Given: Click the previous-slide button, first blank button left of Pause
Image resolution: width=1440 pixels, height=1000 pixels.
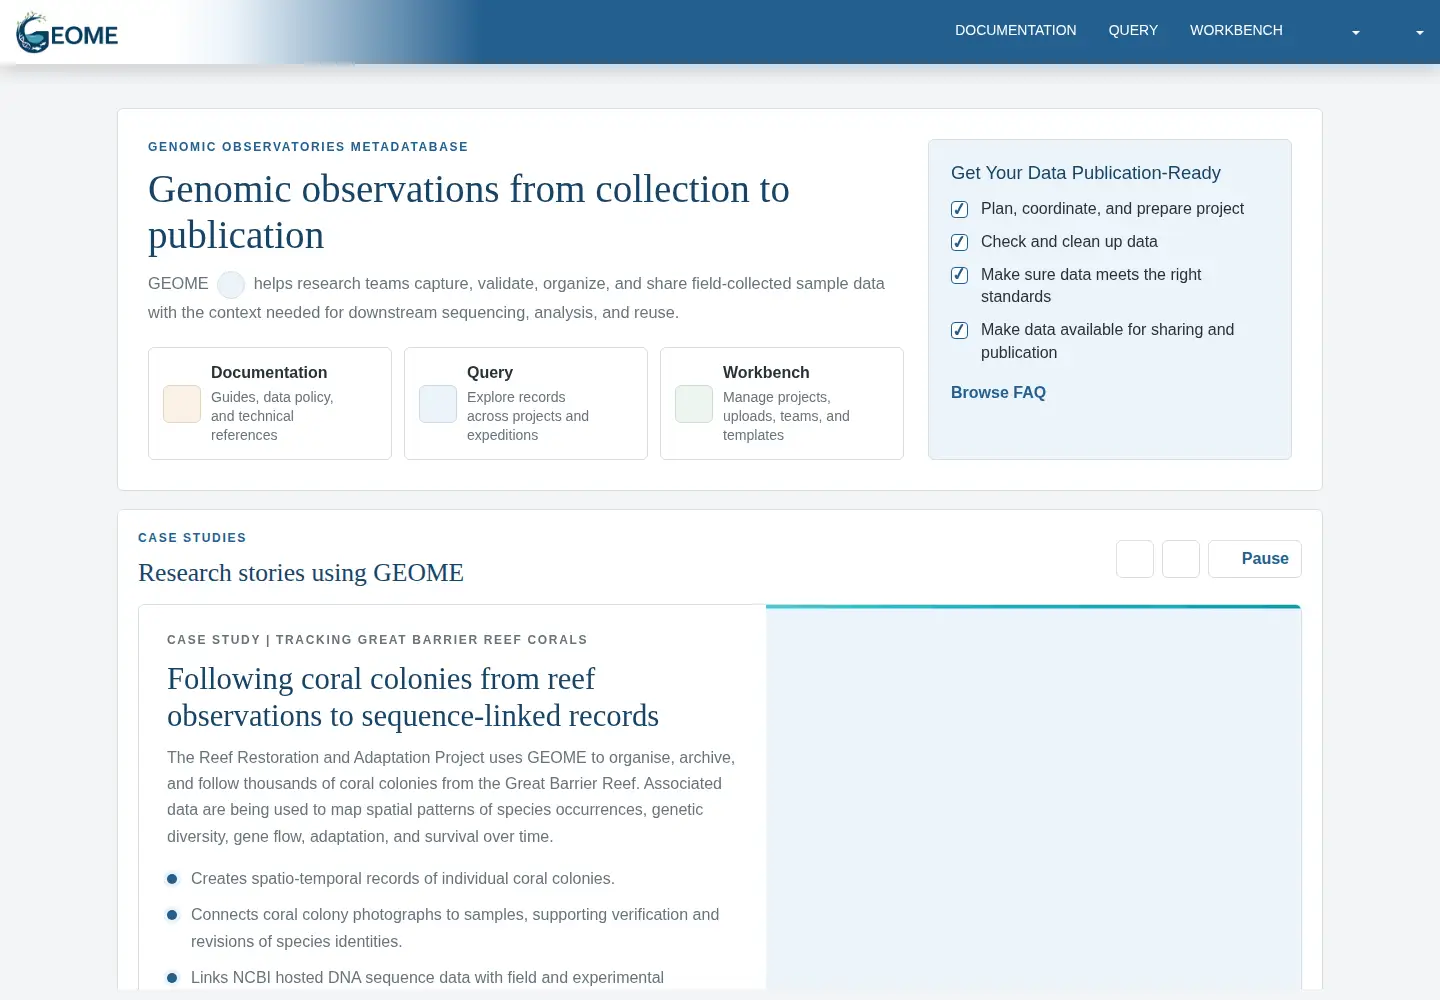Looking at the screenshot, I should point(1135,559).
